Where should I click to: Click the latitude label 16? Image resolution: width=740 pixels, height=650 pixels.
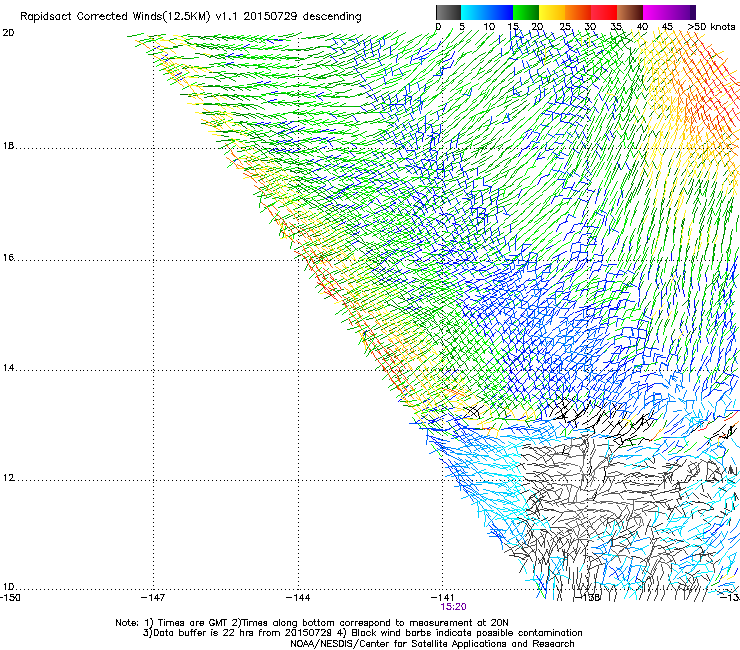8,258
